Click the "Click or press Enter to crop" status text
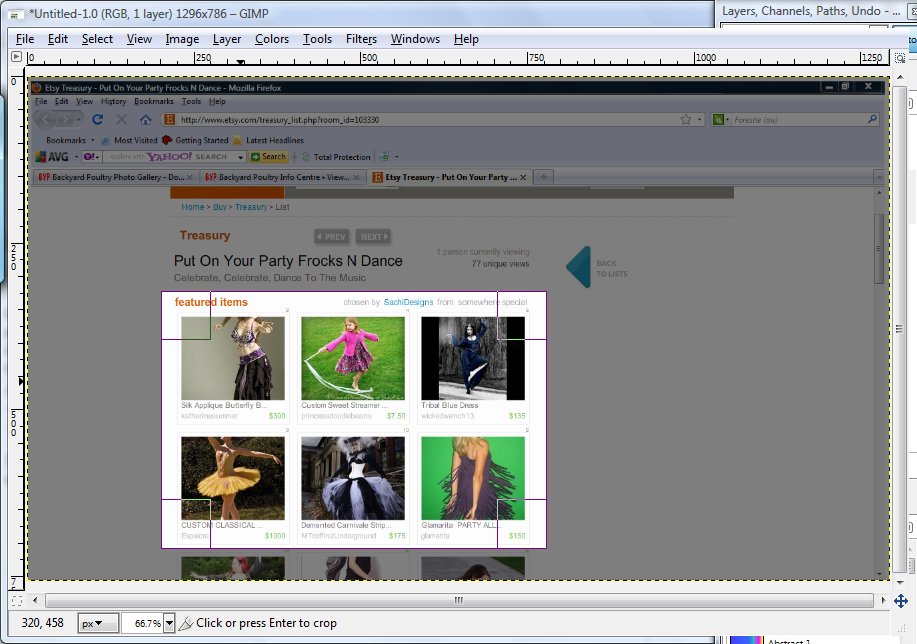917x644 pixels. [x=267, y=624]
